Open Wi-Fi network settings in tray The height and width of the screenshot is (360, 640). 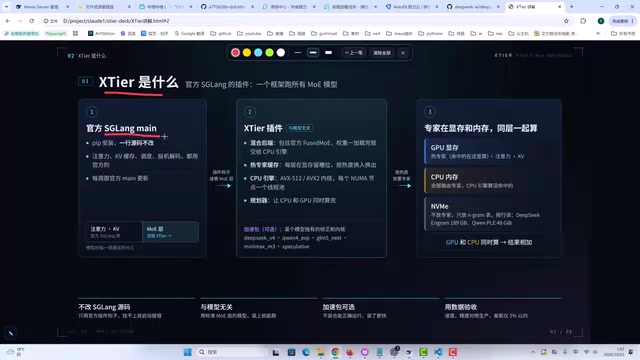pos(587,352)
